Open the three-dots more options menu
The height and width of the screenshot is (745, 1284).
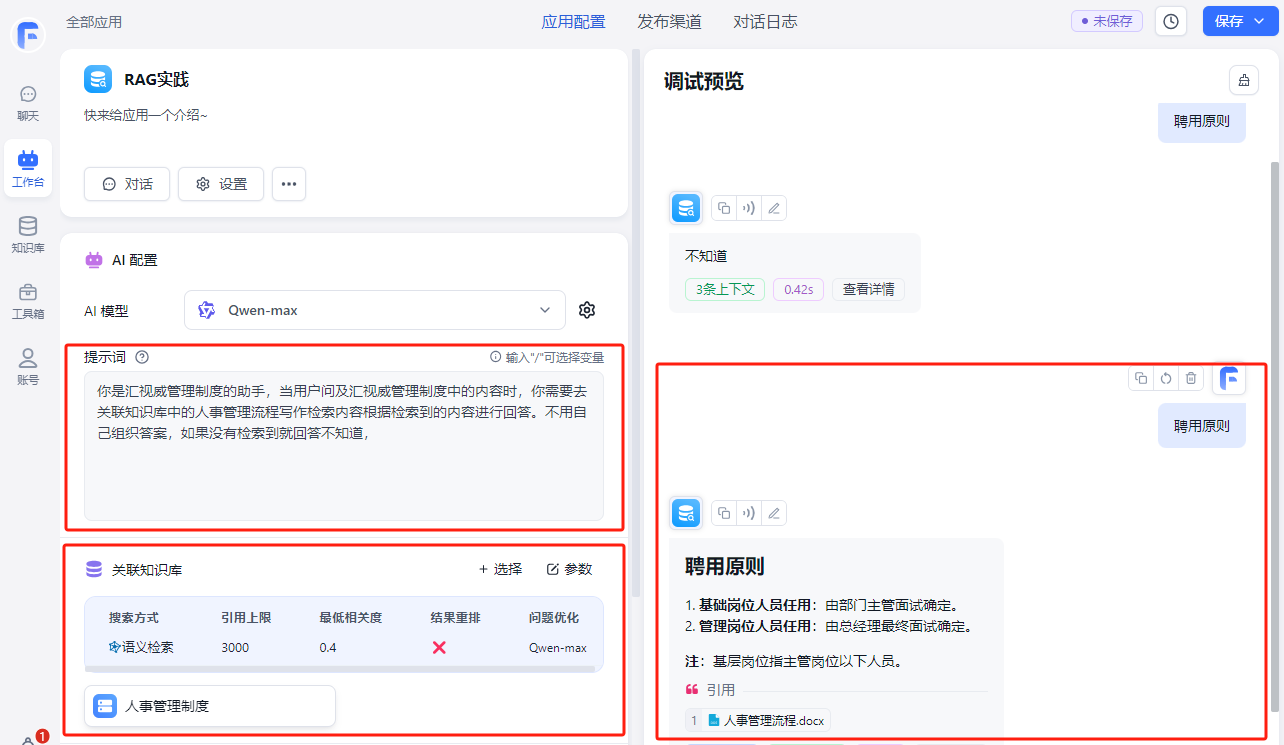pos(289,184)
